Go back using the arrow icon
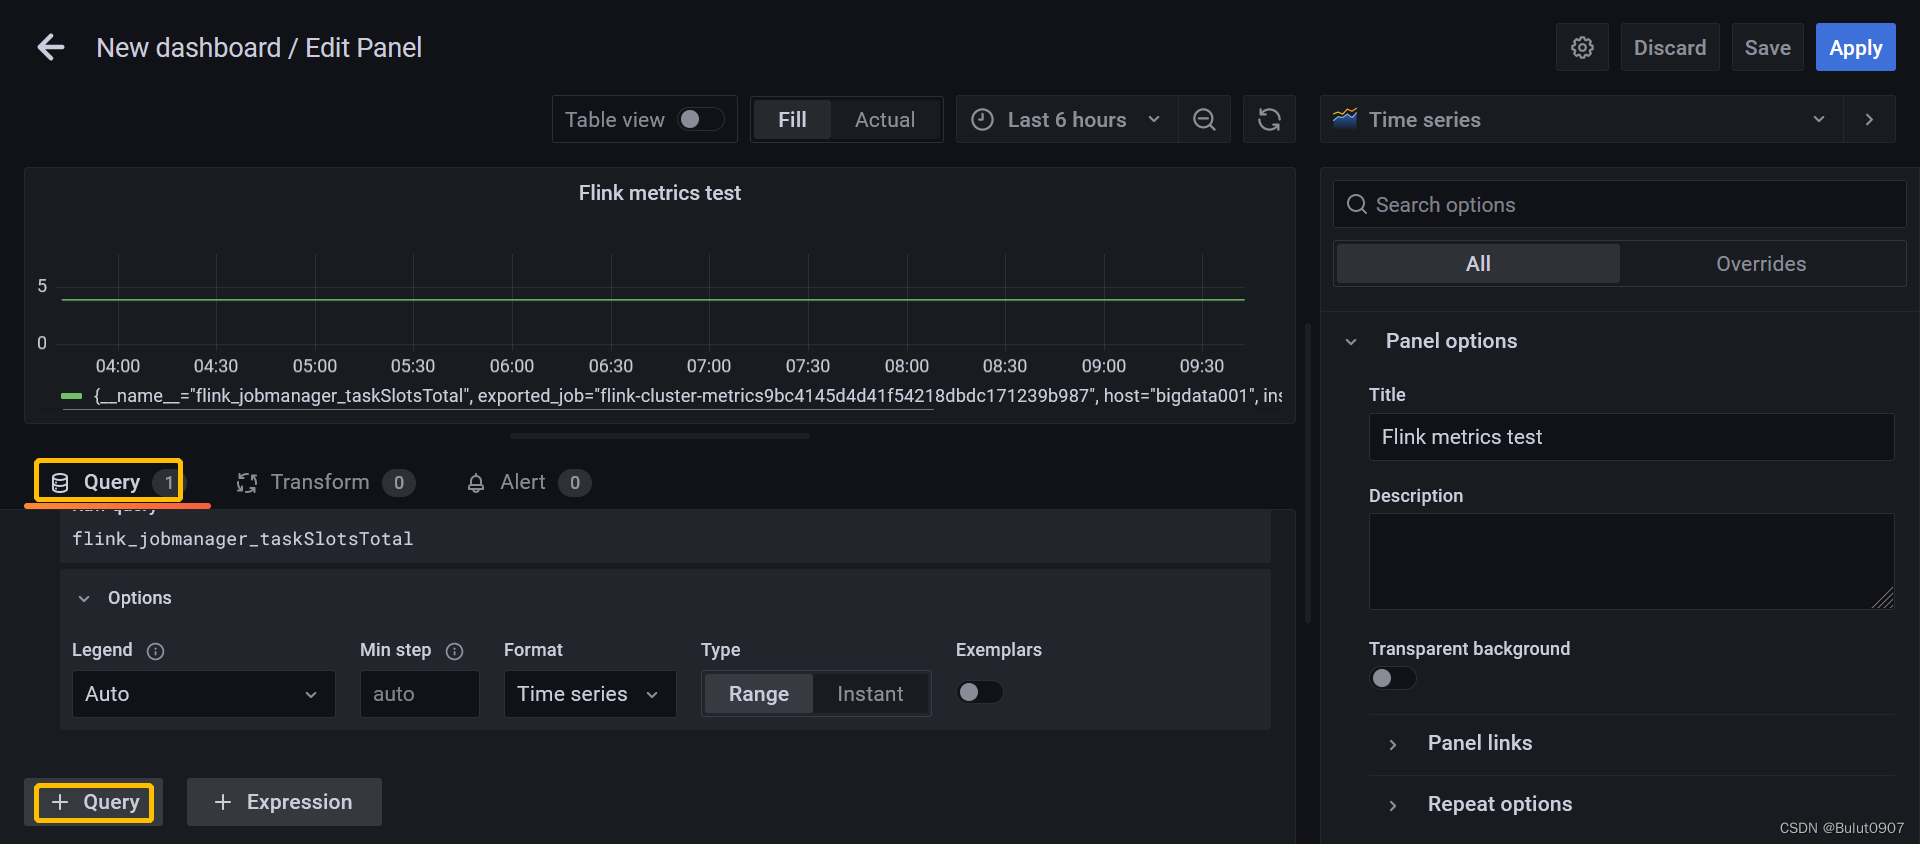 (x=50, y=47)
